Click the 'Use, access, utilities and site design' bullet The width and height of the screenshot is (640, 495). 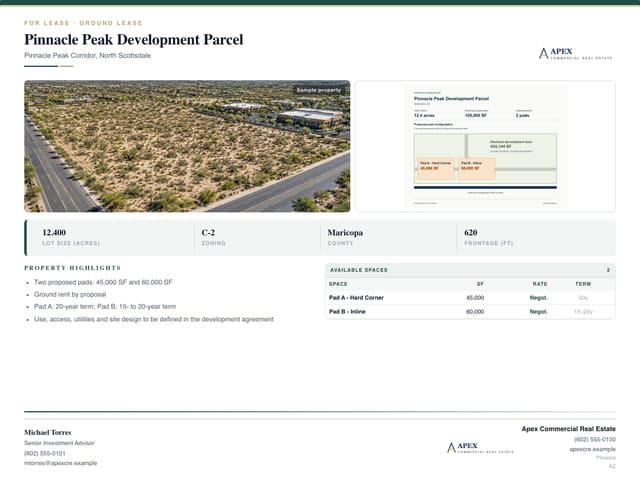point(154,319)
